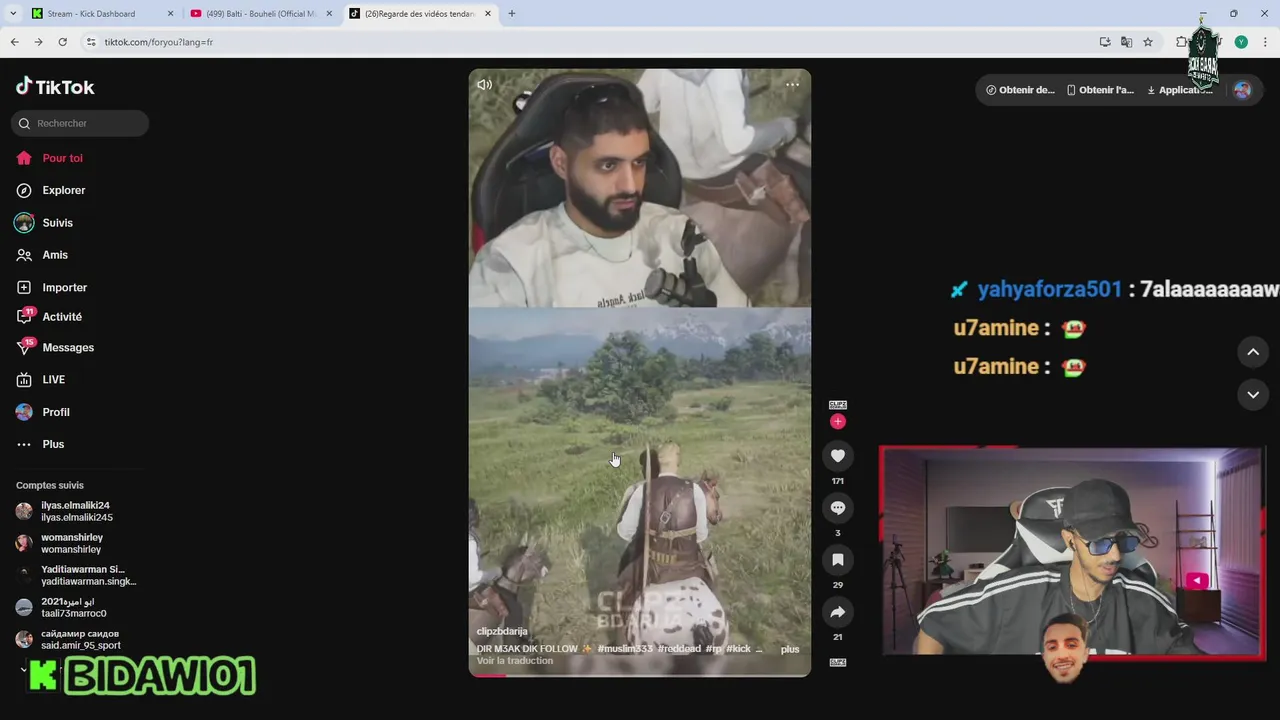Click Voir la traduction
The height and width of the screenshot is (720, 1280).
pos(515,661)
